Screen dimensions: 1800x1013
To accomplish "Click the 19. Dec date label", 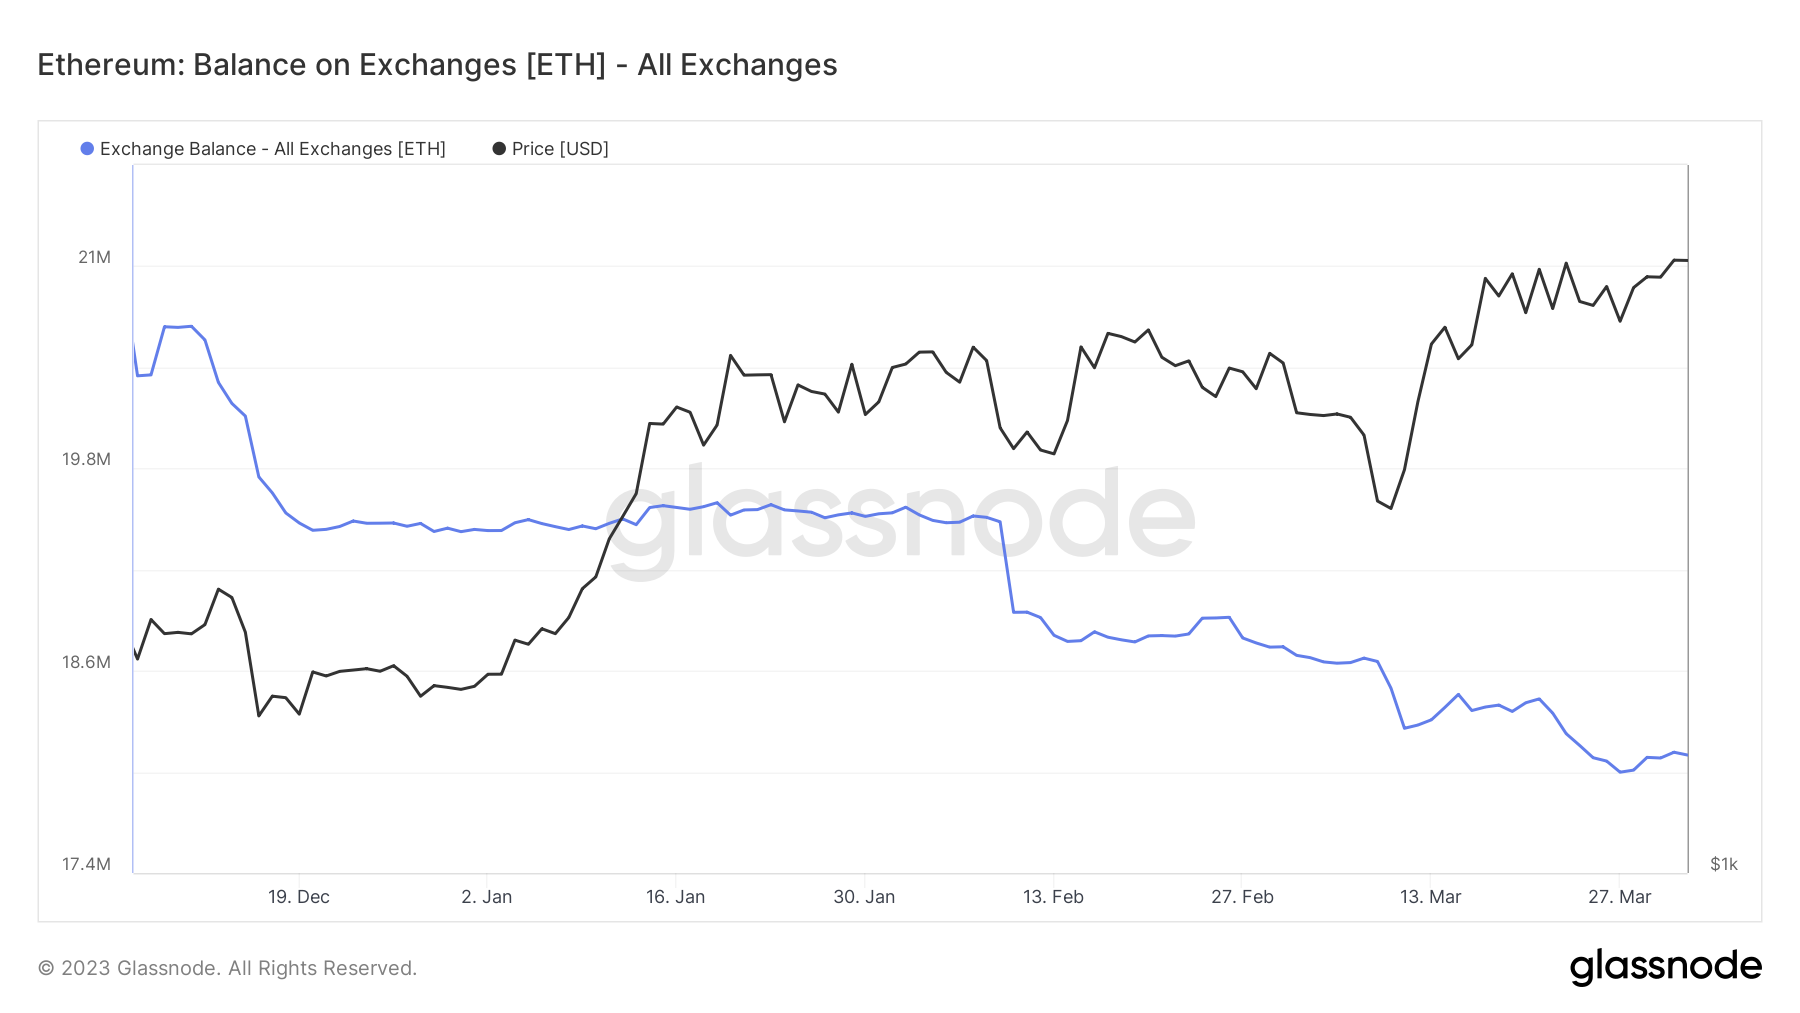I will (x=299, y=897).
